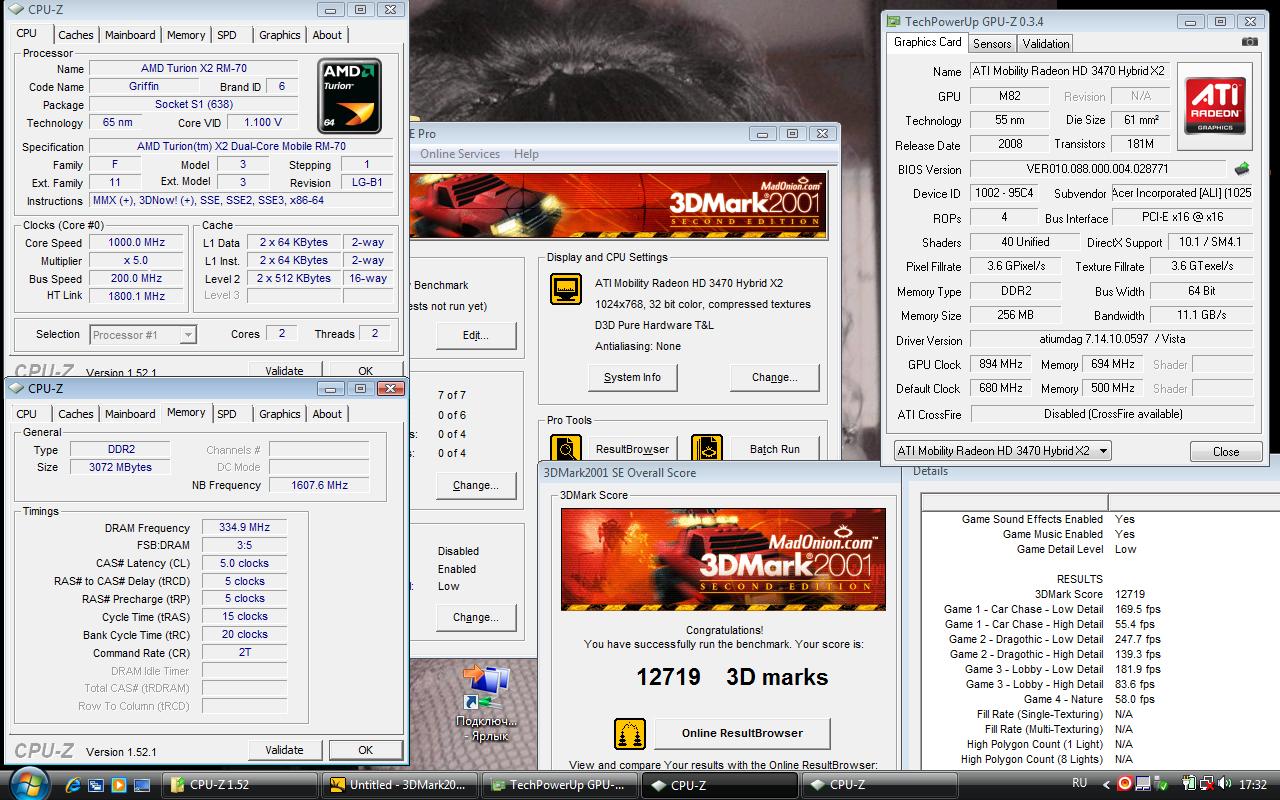Image resolution: width=1280 pixels, height=800 pixels.
Task: Show hidden tray icons arrow
Action: (x=1106, y=785)
